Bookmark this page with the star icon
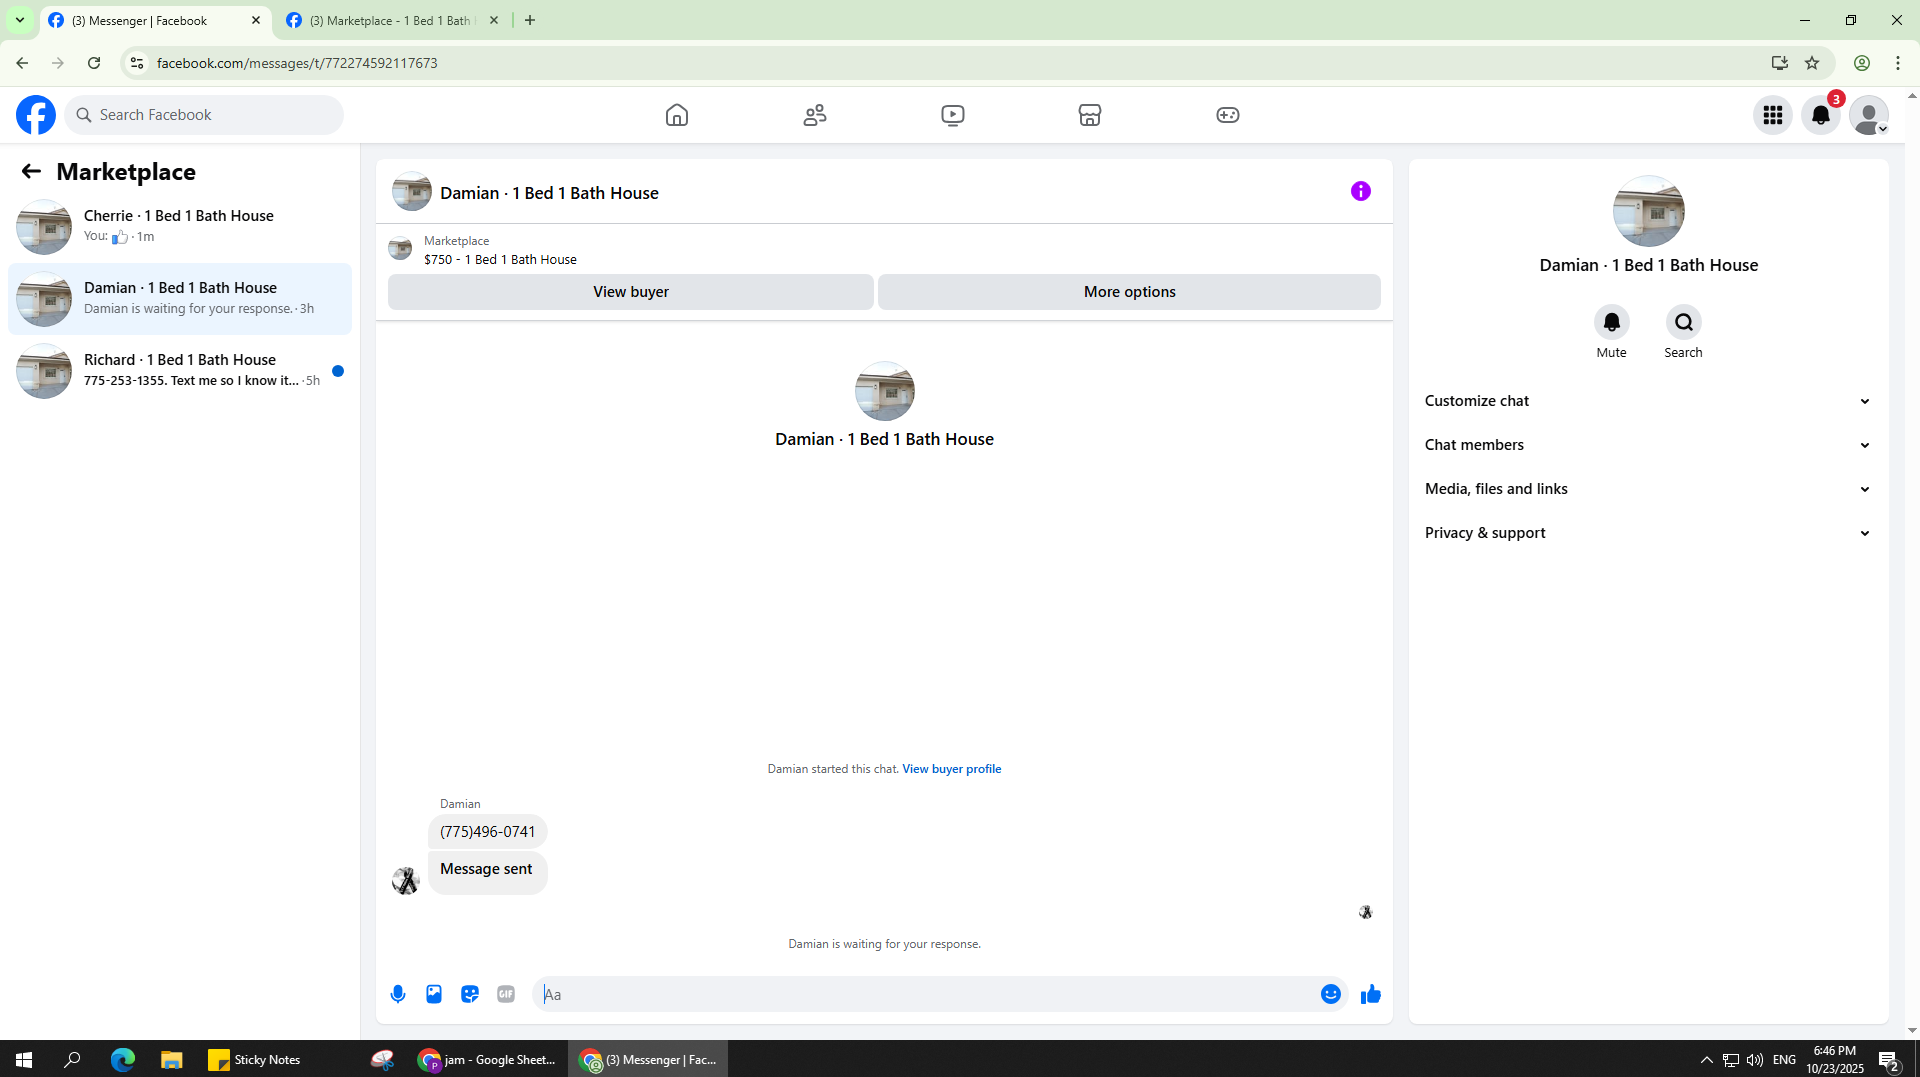The image size is (1920, 1077). coord(1812,63)
